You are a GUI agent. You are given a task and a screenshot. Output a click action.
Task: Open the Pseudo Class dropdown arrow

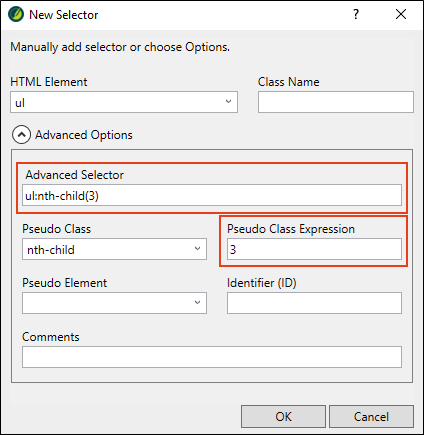pos(197,249)
